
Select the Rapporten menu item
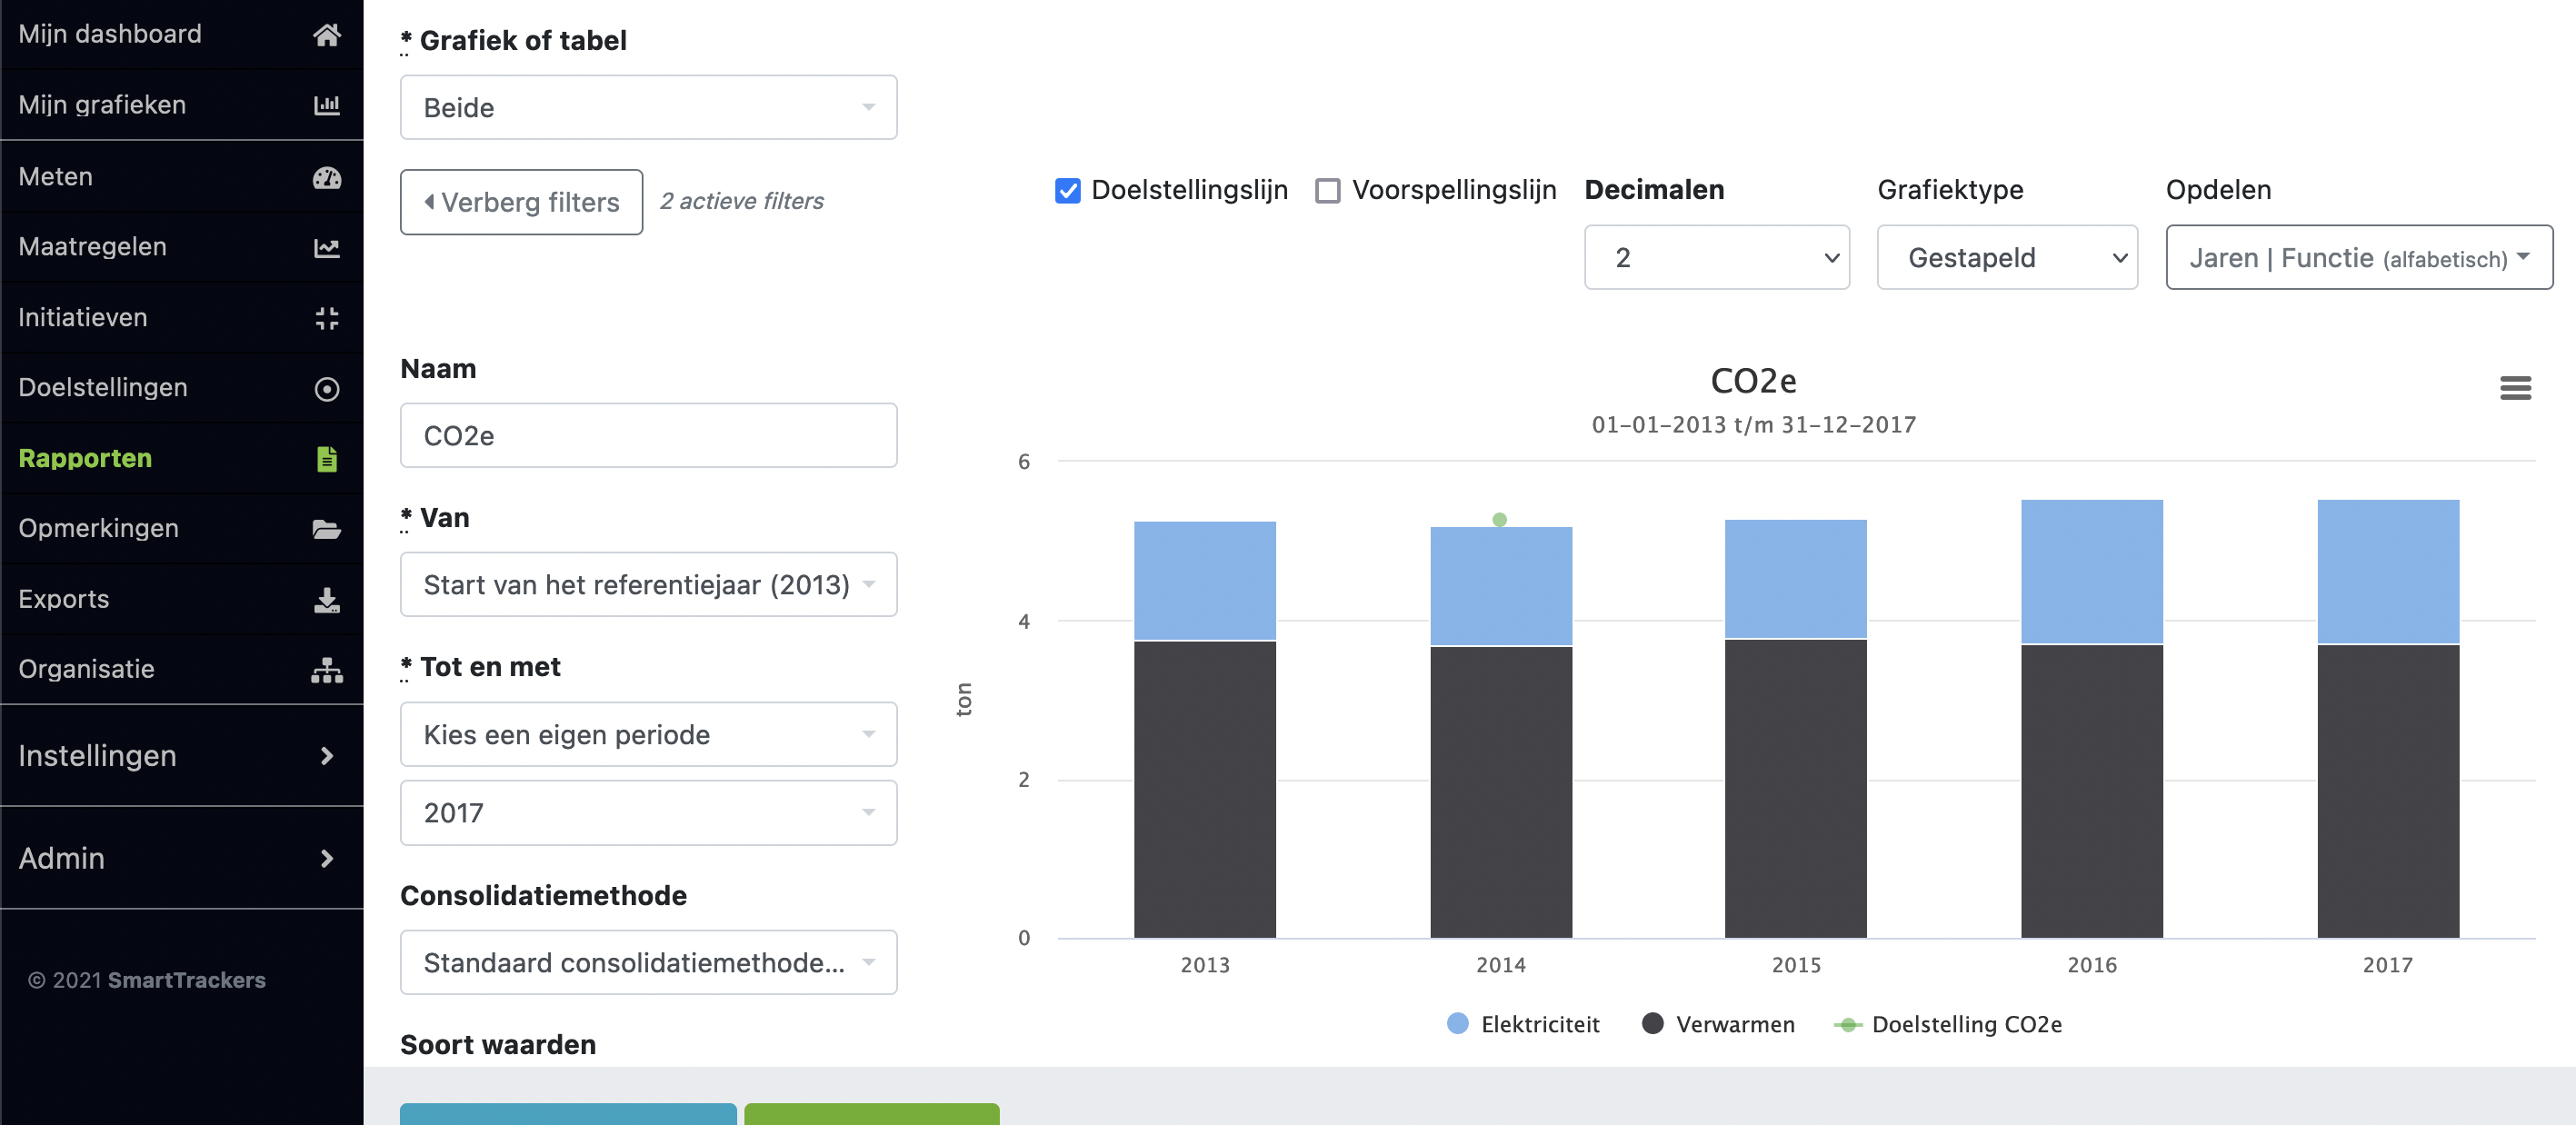click(x=182, y=459)
